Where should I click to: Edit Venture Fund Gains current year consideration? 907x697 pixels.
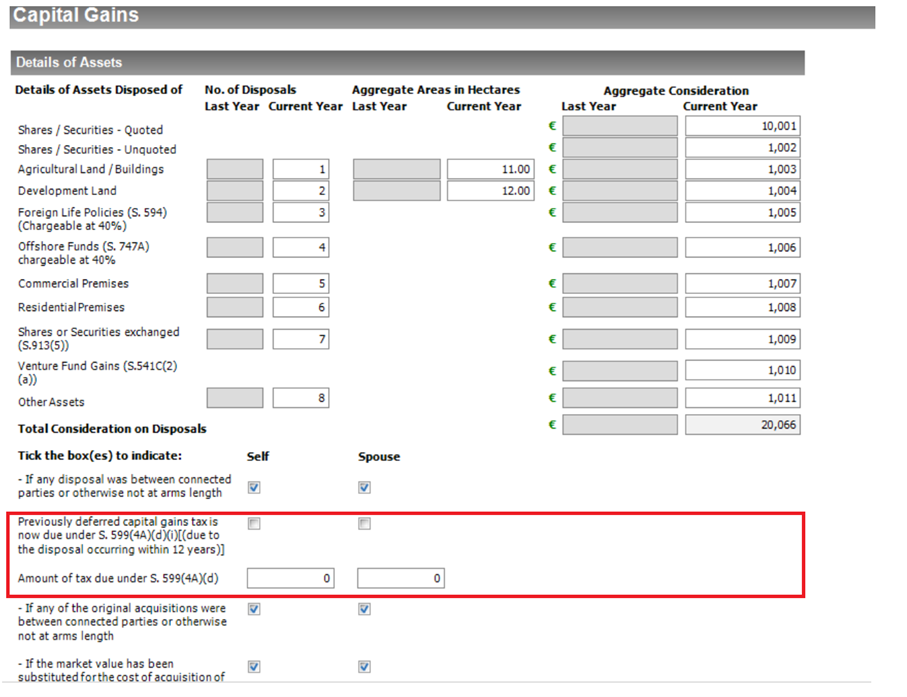click(743, 370)
